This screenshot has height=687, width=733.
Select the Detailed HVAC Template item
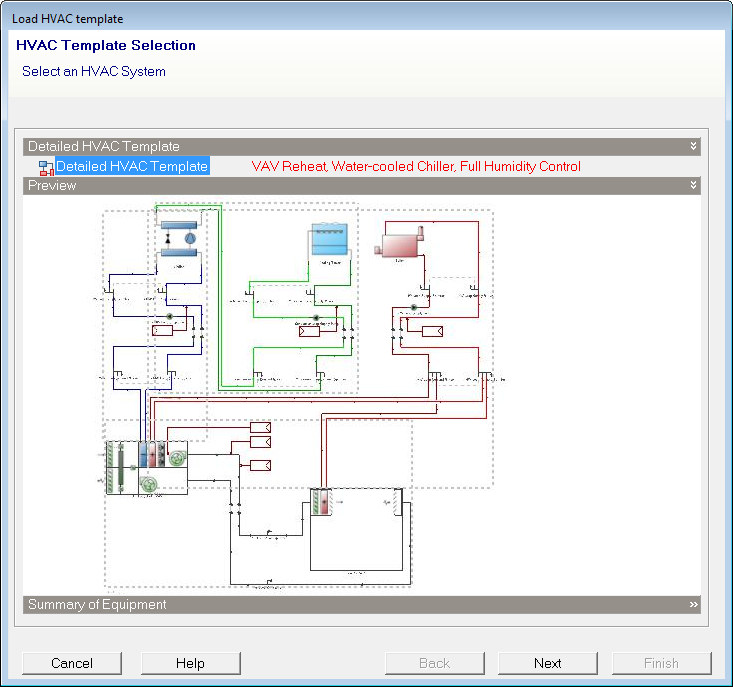[x=132, y=167]
